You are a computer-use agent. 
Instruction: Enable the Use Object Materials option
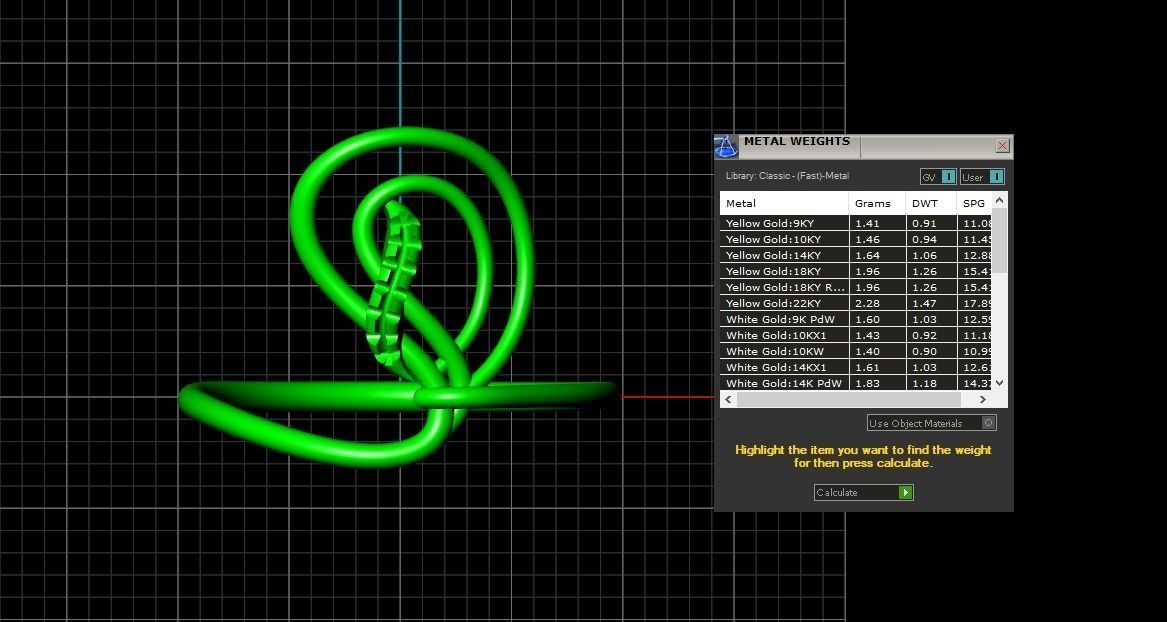pos(932,423)
